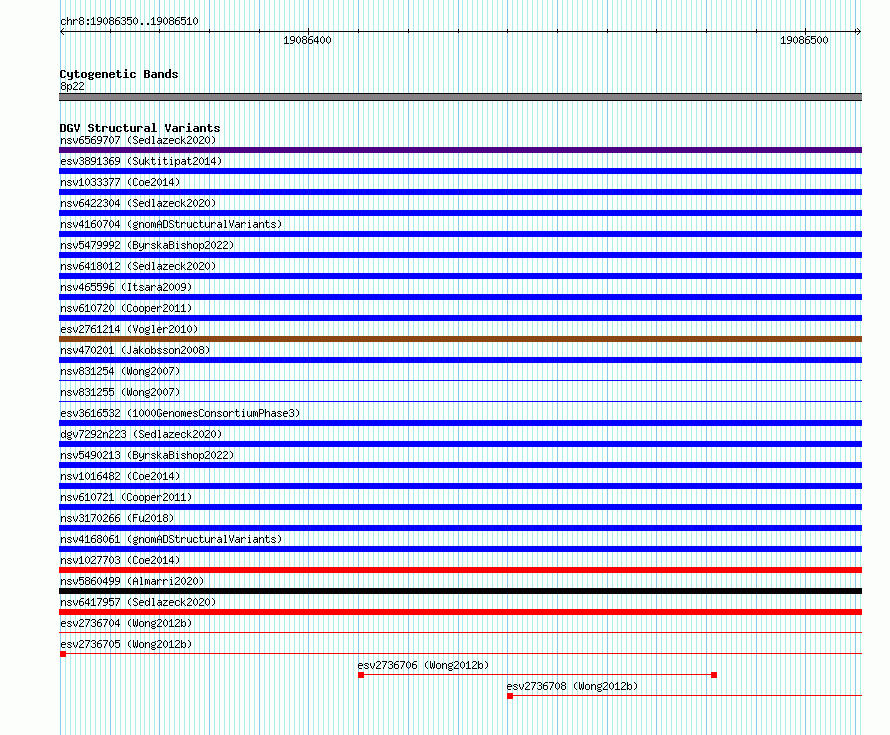
Task: Open variant esv3891369 (Suktitipat2014)
Action: [141, 161]
